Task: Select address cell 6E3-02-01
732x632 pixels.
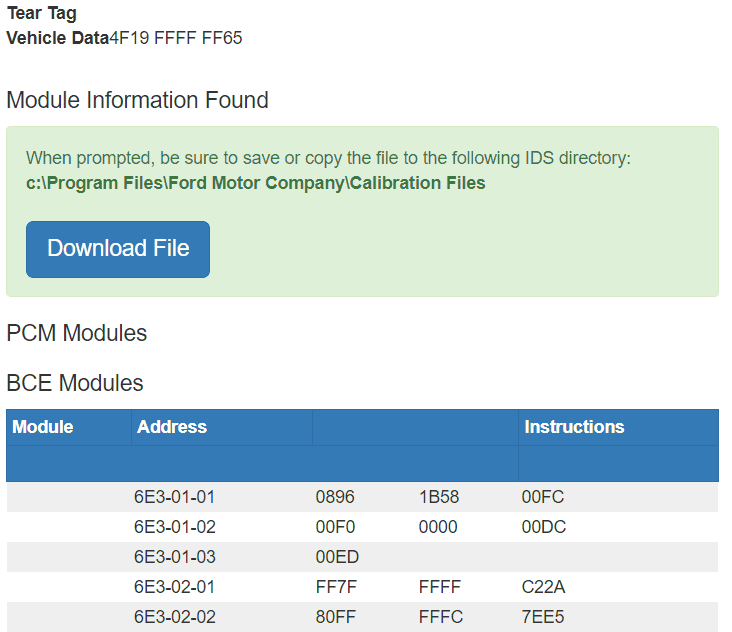Action: coord(174,587)
